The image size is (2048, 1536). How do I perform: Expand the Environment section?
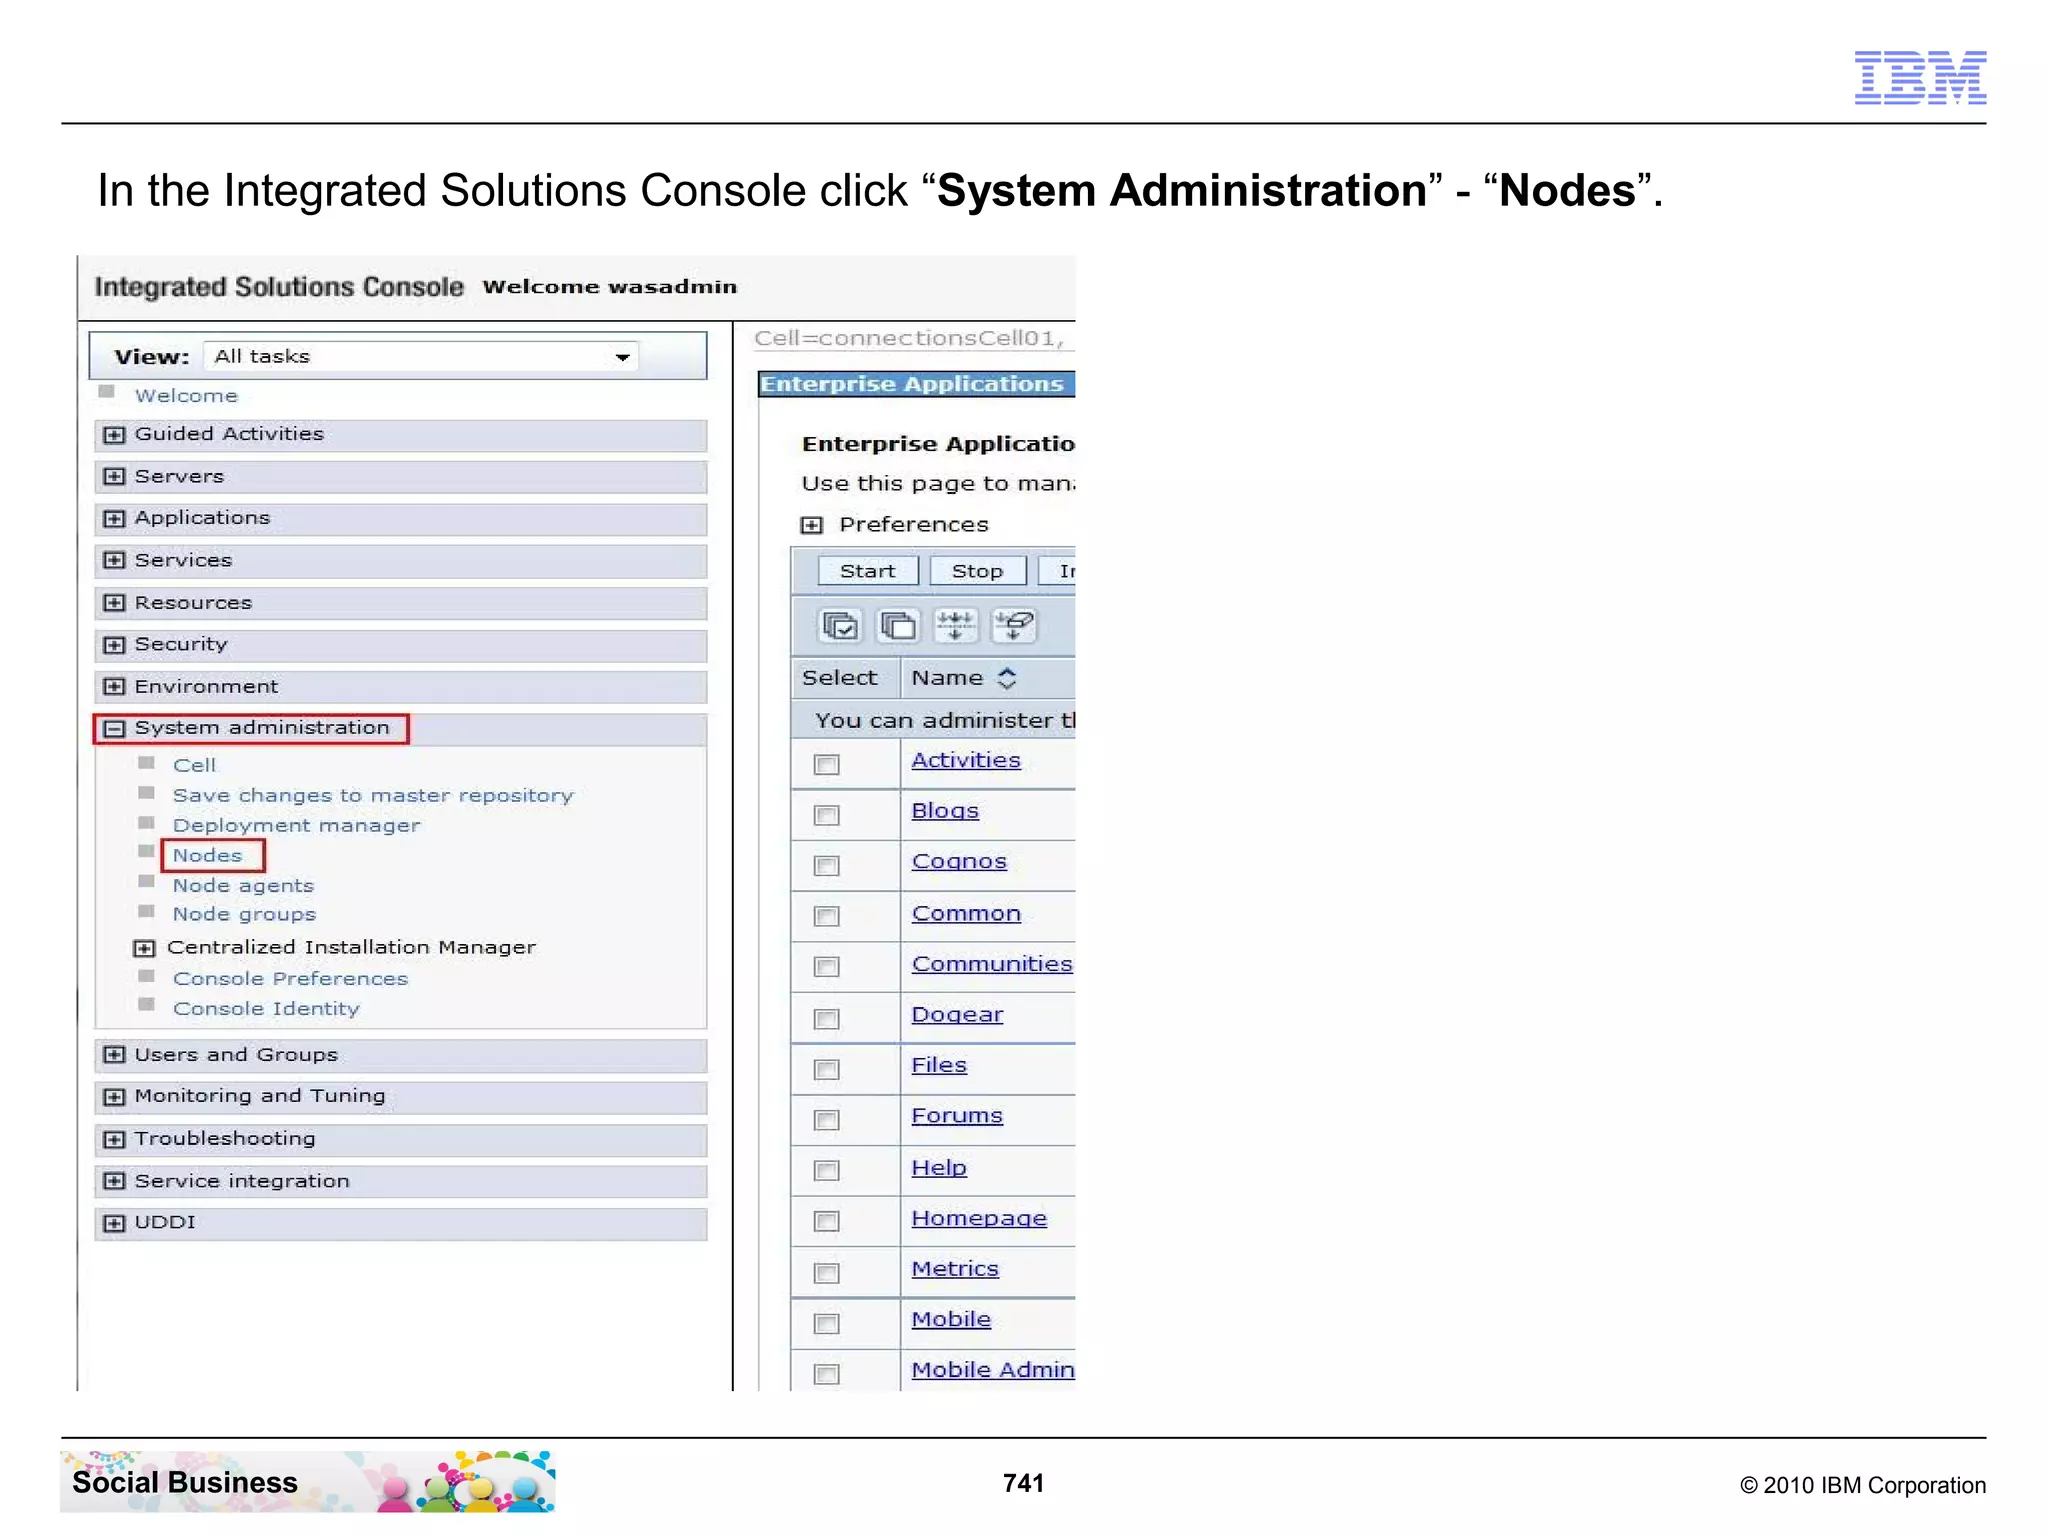click(x=114, y=687)
